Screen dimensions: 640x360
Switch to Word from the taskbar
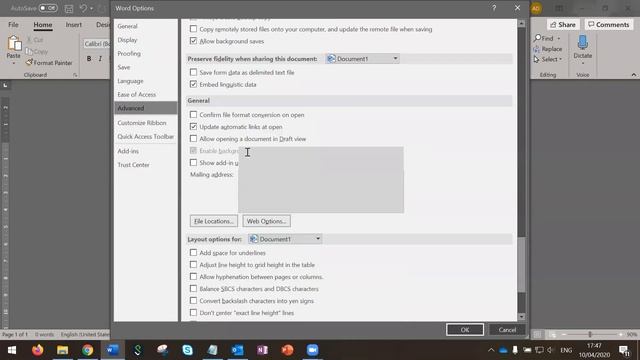click(113, 350)
